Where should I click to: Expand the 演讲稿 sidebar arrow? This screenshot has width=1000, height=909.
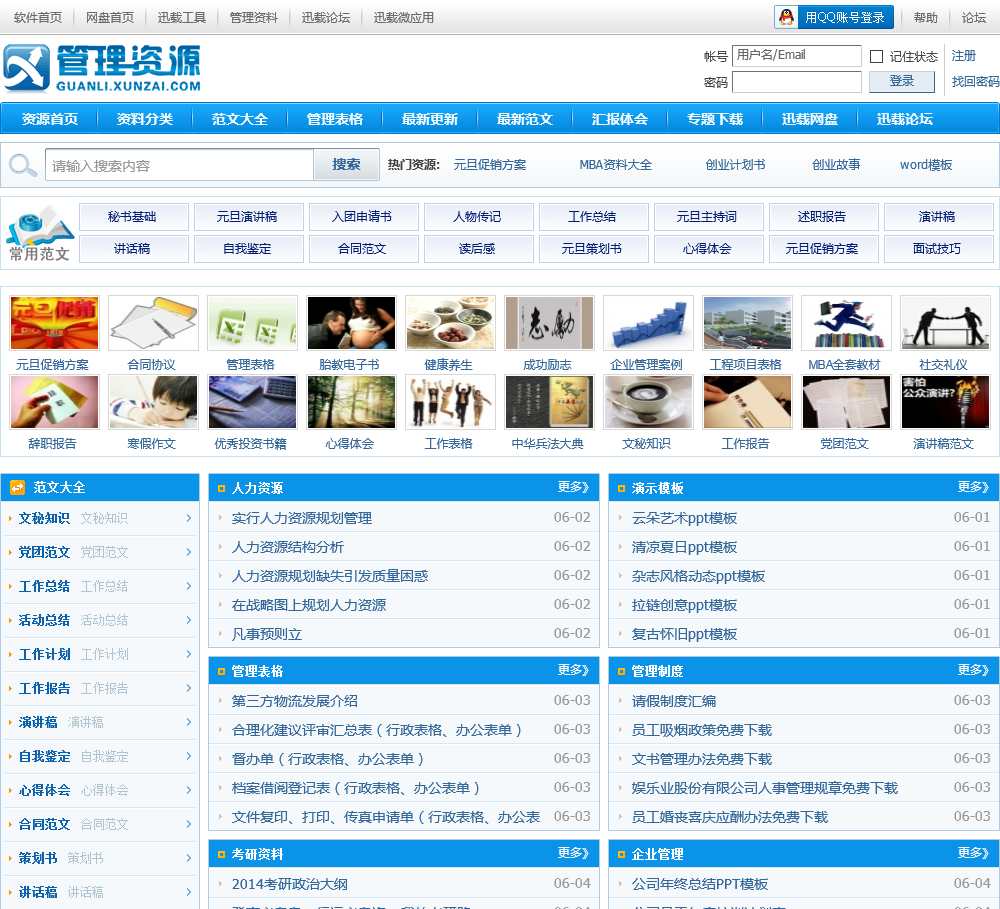pos(189,722)
